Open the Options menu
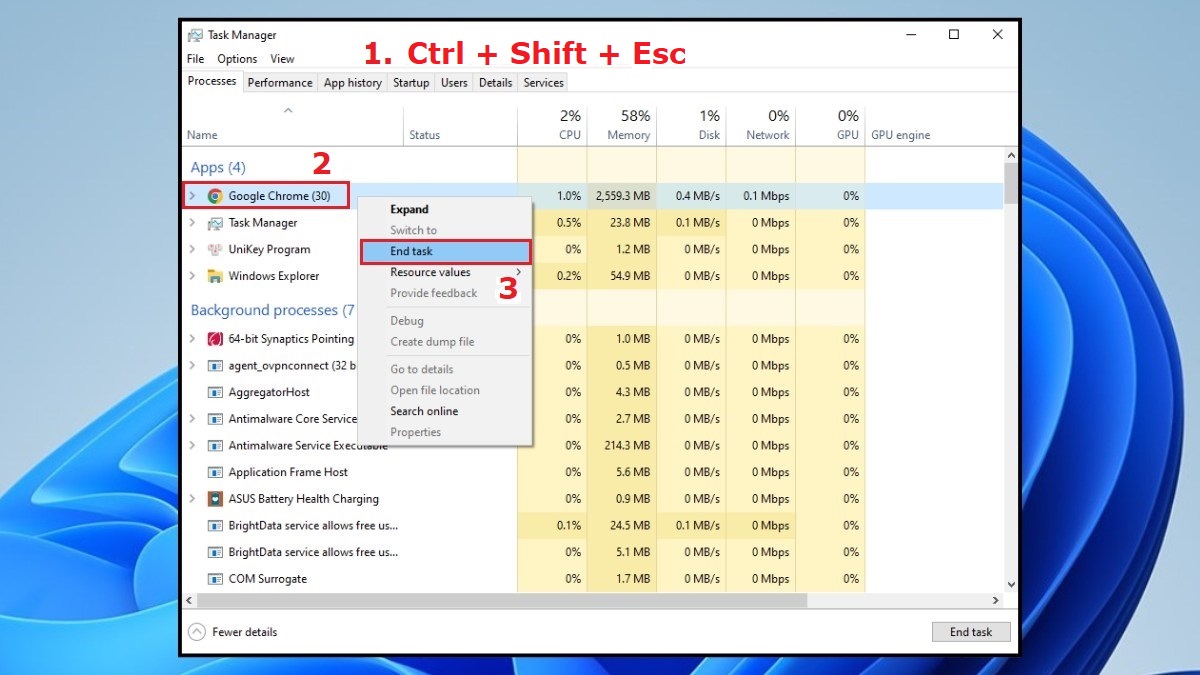 (x=237, y=59)
